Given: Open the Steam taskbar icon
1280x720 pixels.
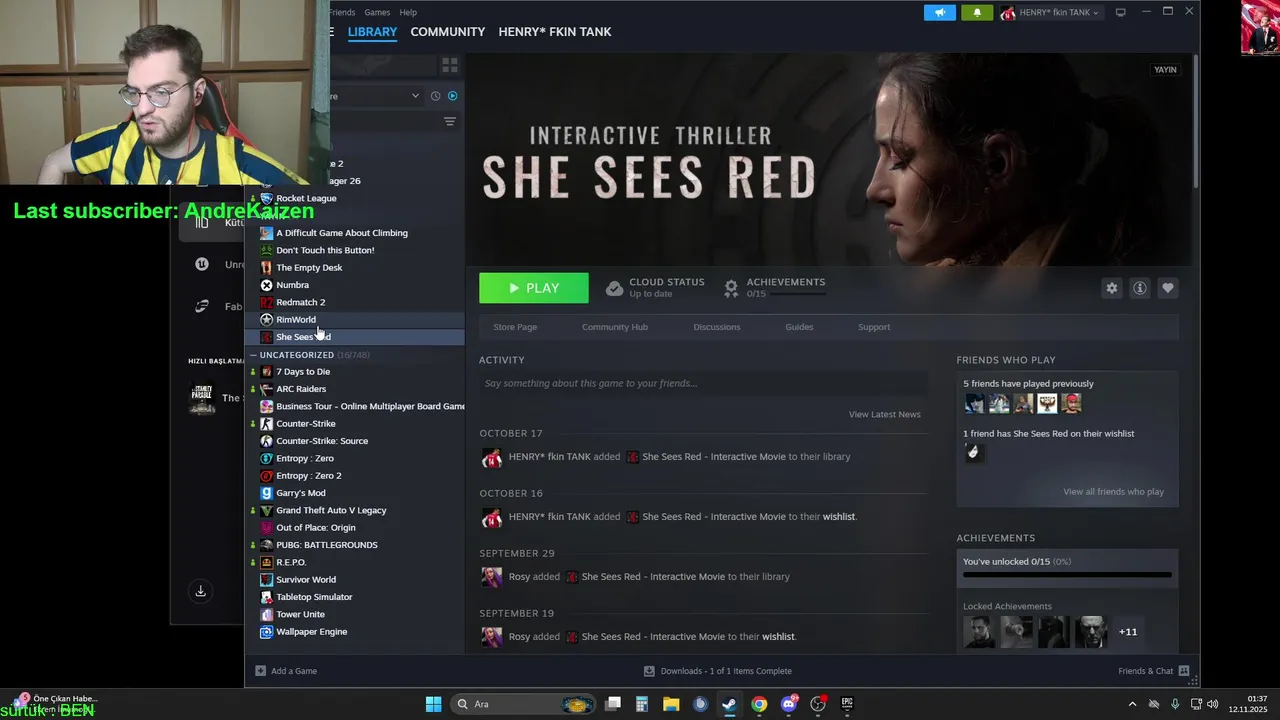Looking at the screenshot, I should click(x=729, y=704).
